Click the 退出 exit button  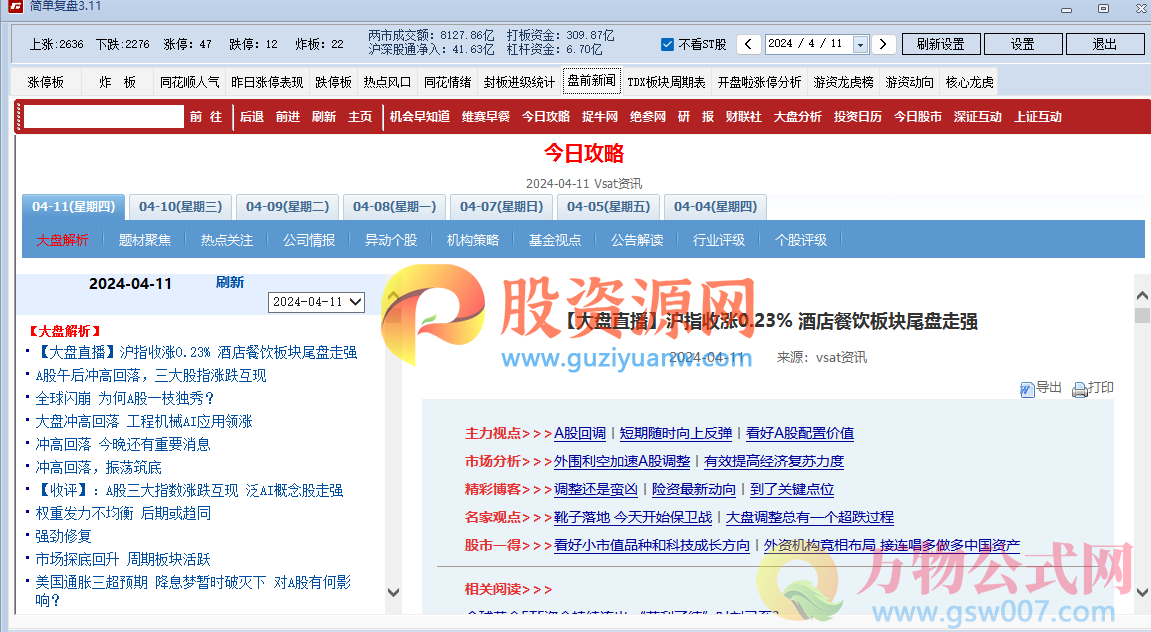click(x=1105, y=44)
